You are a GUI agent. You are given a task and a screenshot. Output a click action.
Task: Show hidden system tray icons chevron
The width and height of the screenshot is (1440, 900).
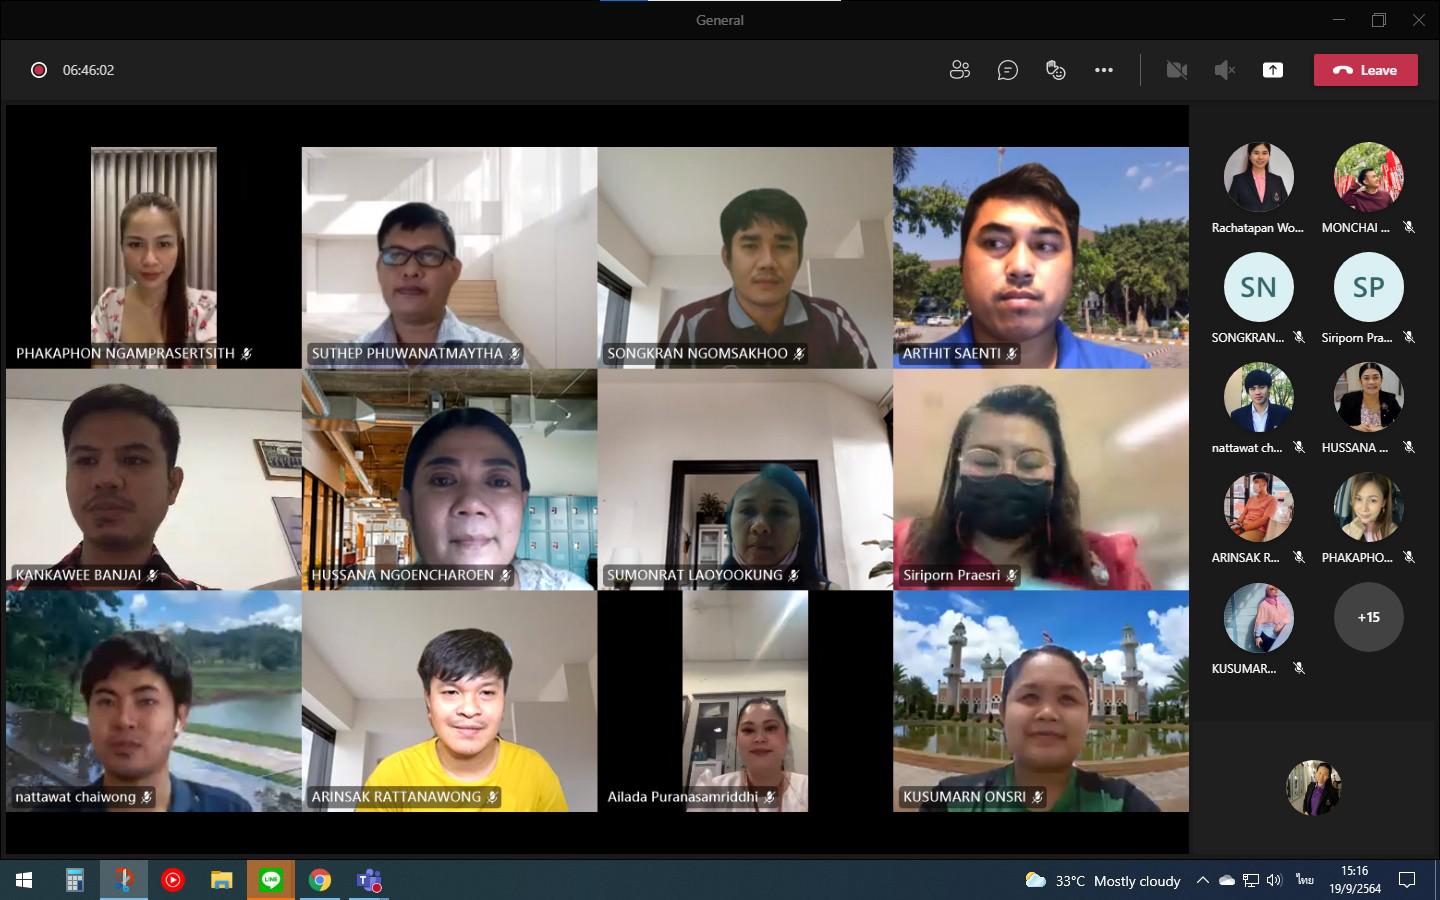coord(1203,880)
